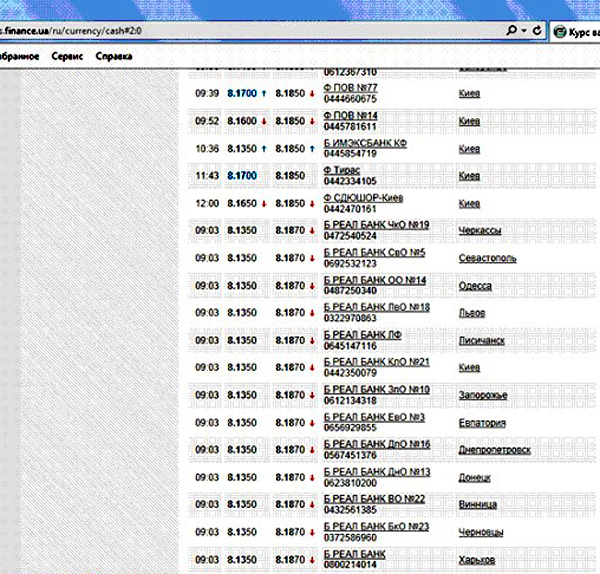Click the search magnifier icon in address bar
This screenshot has width=600, height=574.
(x=512, y=30)
